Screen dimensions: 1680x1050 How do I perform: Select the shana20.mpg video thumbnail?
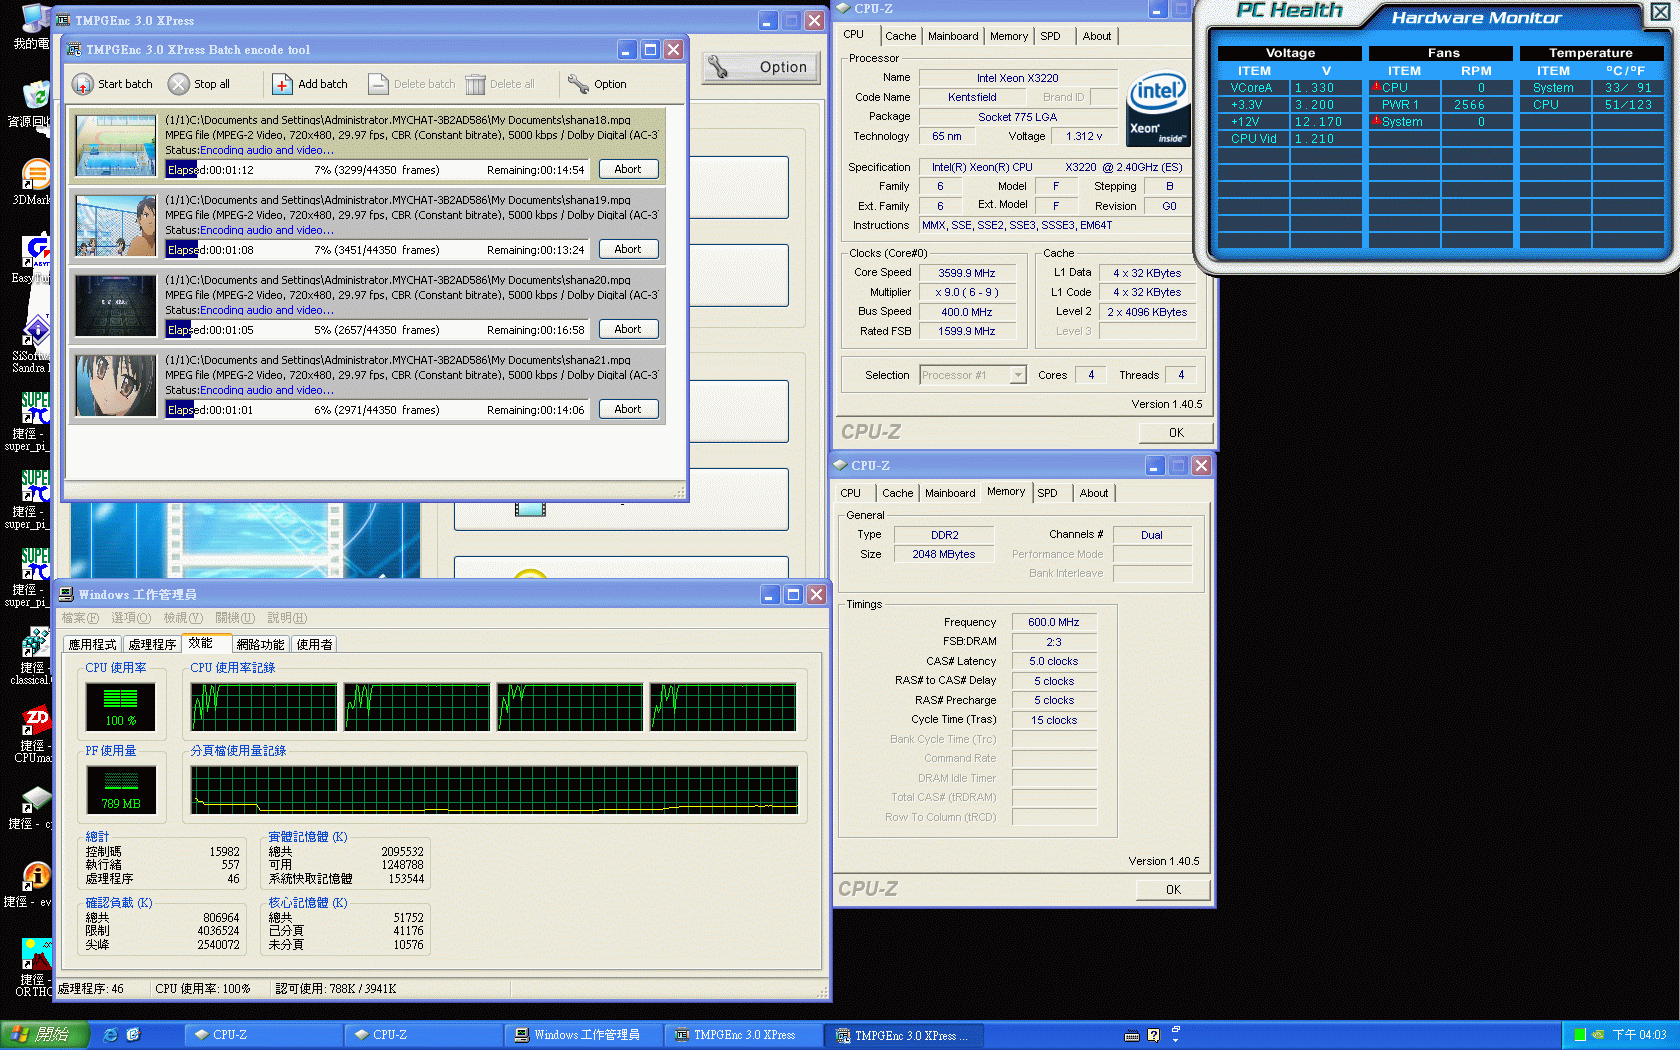pos(116,306)
